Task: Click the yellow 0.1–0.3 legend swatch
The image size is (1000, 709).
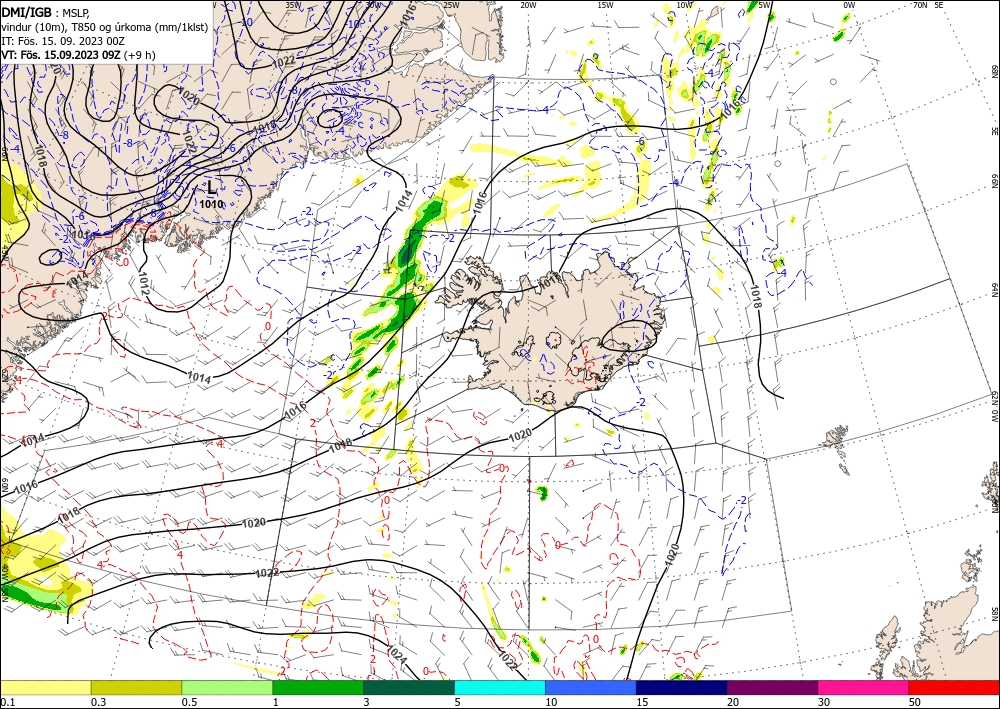Action: tap(45, 687)
